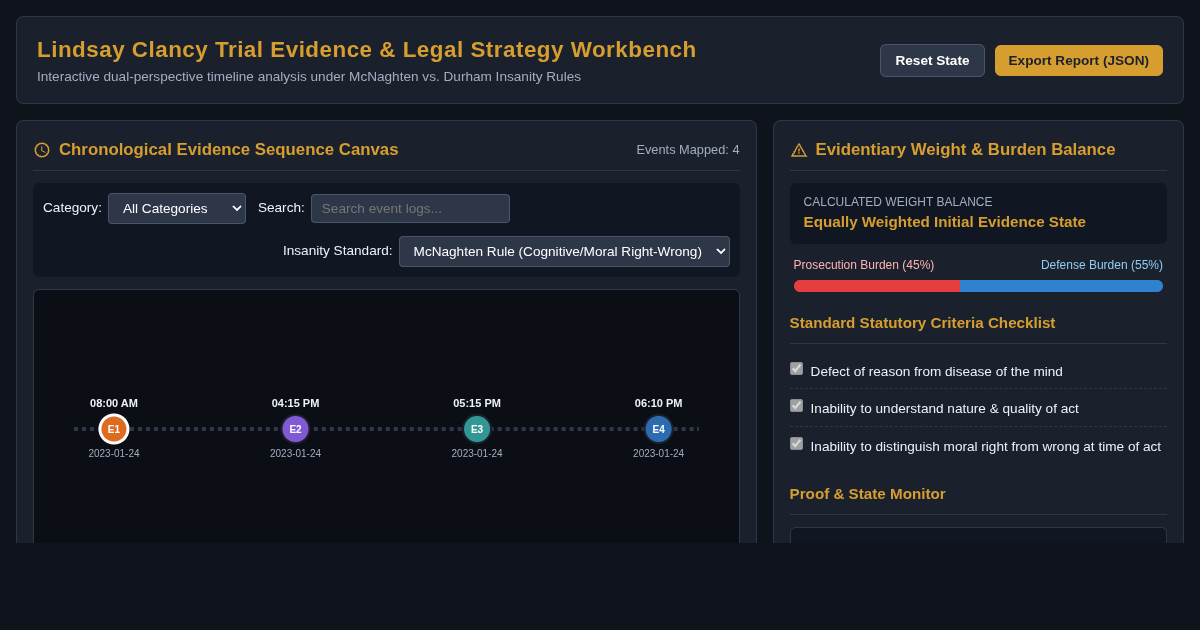Click the blue Defense Burden bar segment

[1061, 286]
